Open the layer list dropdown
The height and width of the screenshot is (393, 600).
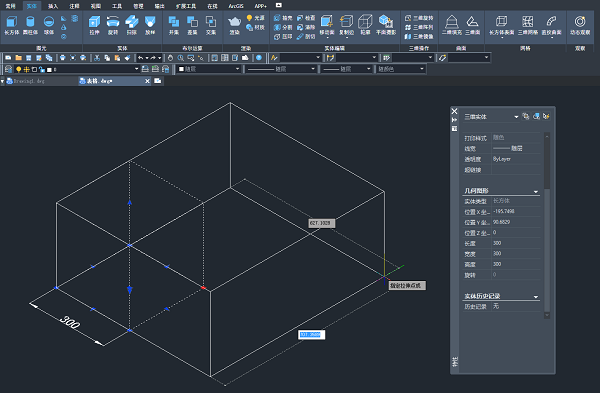136,69
